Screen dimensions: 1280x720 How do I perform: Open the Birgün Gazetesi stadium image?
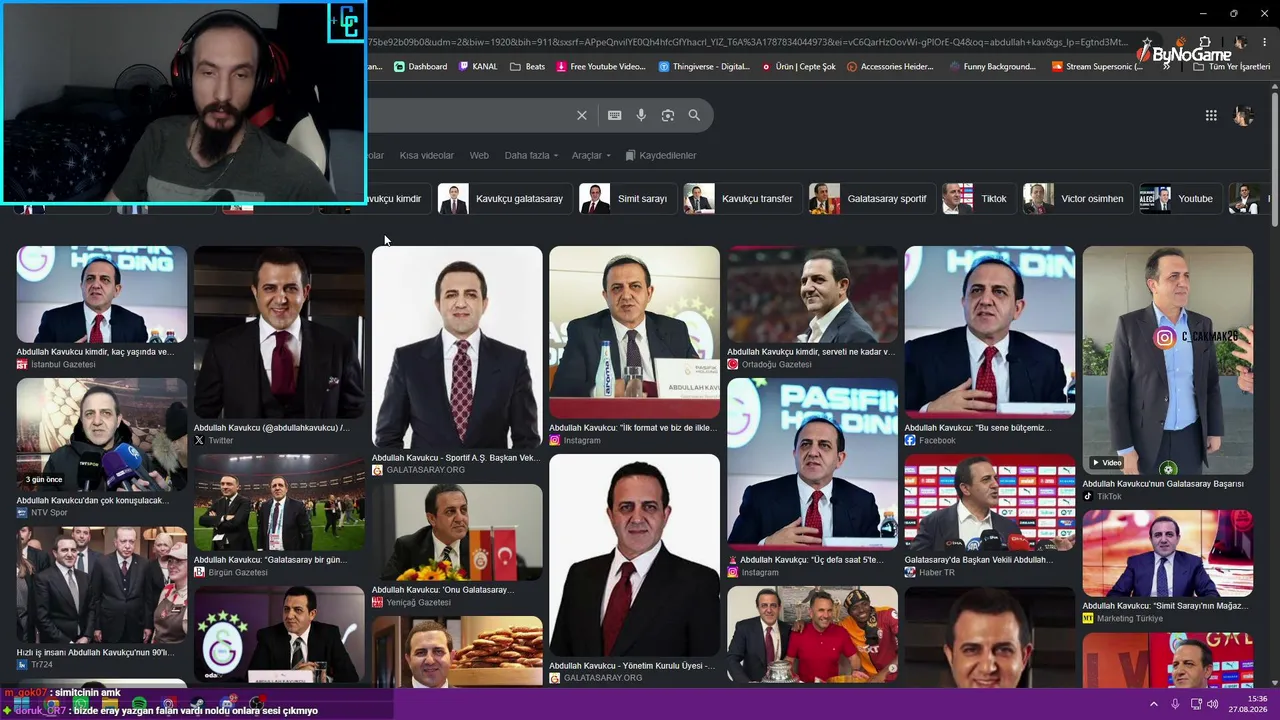[279, 502]
